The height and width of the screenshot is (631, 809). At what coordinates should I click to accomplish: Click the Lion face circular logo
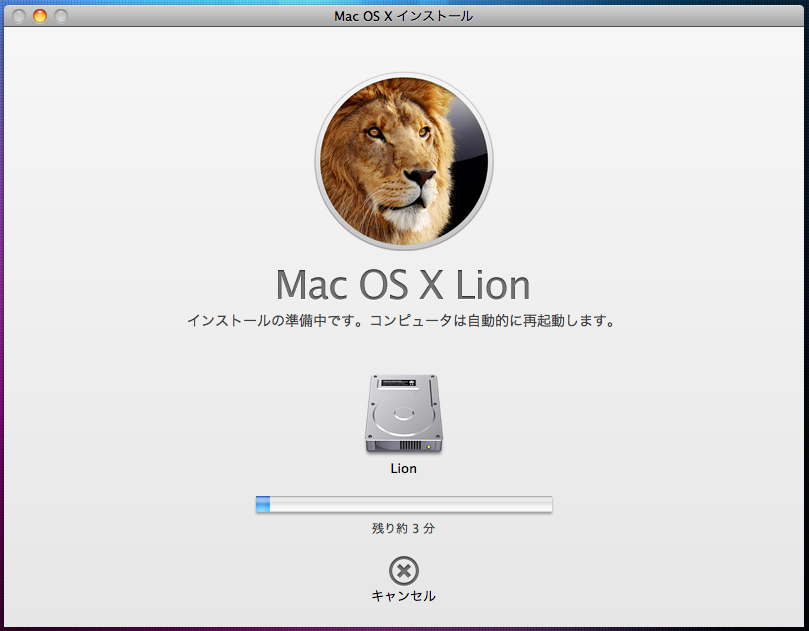coord(403,161)
